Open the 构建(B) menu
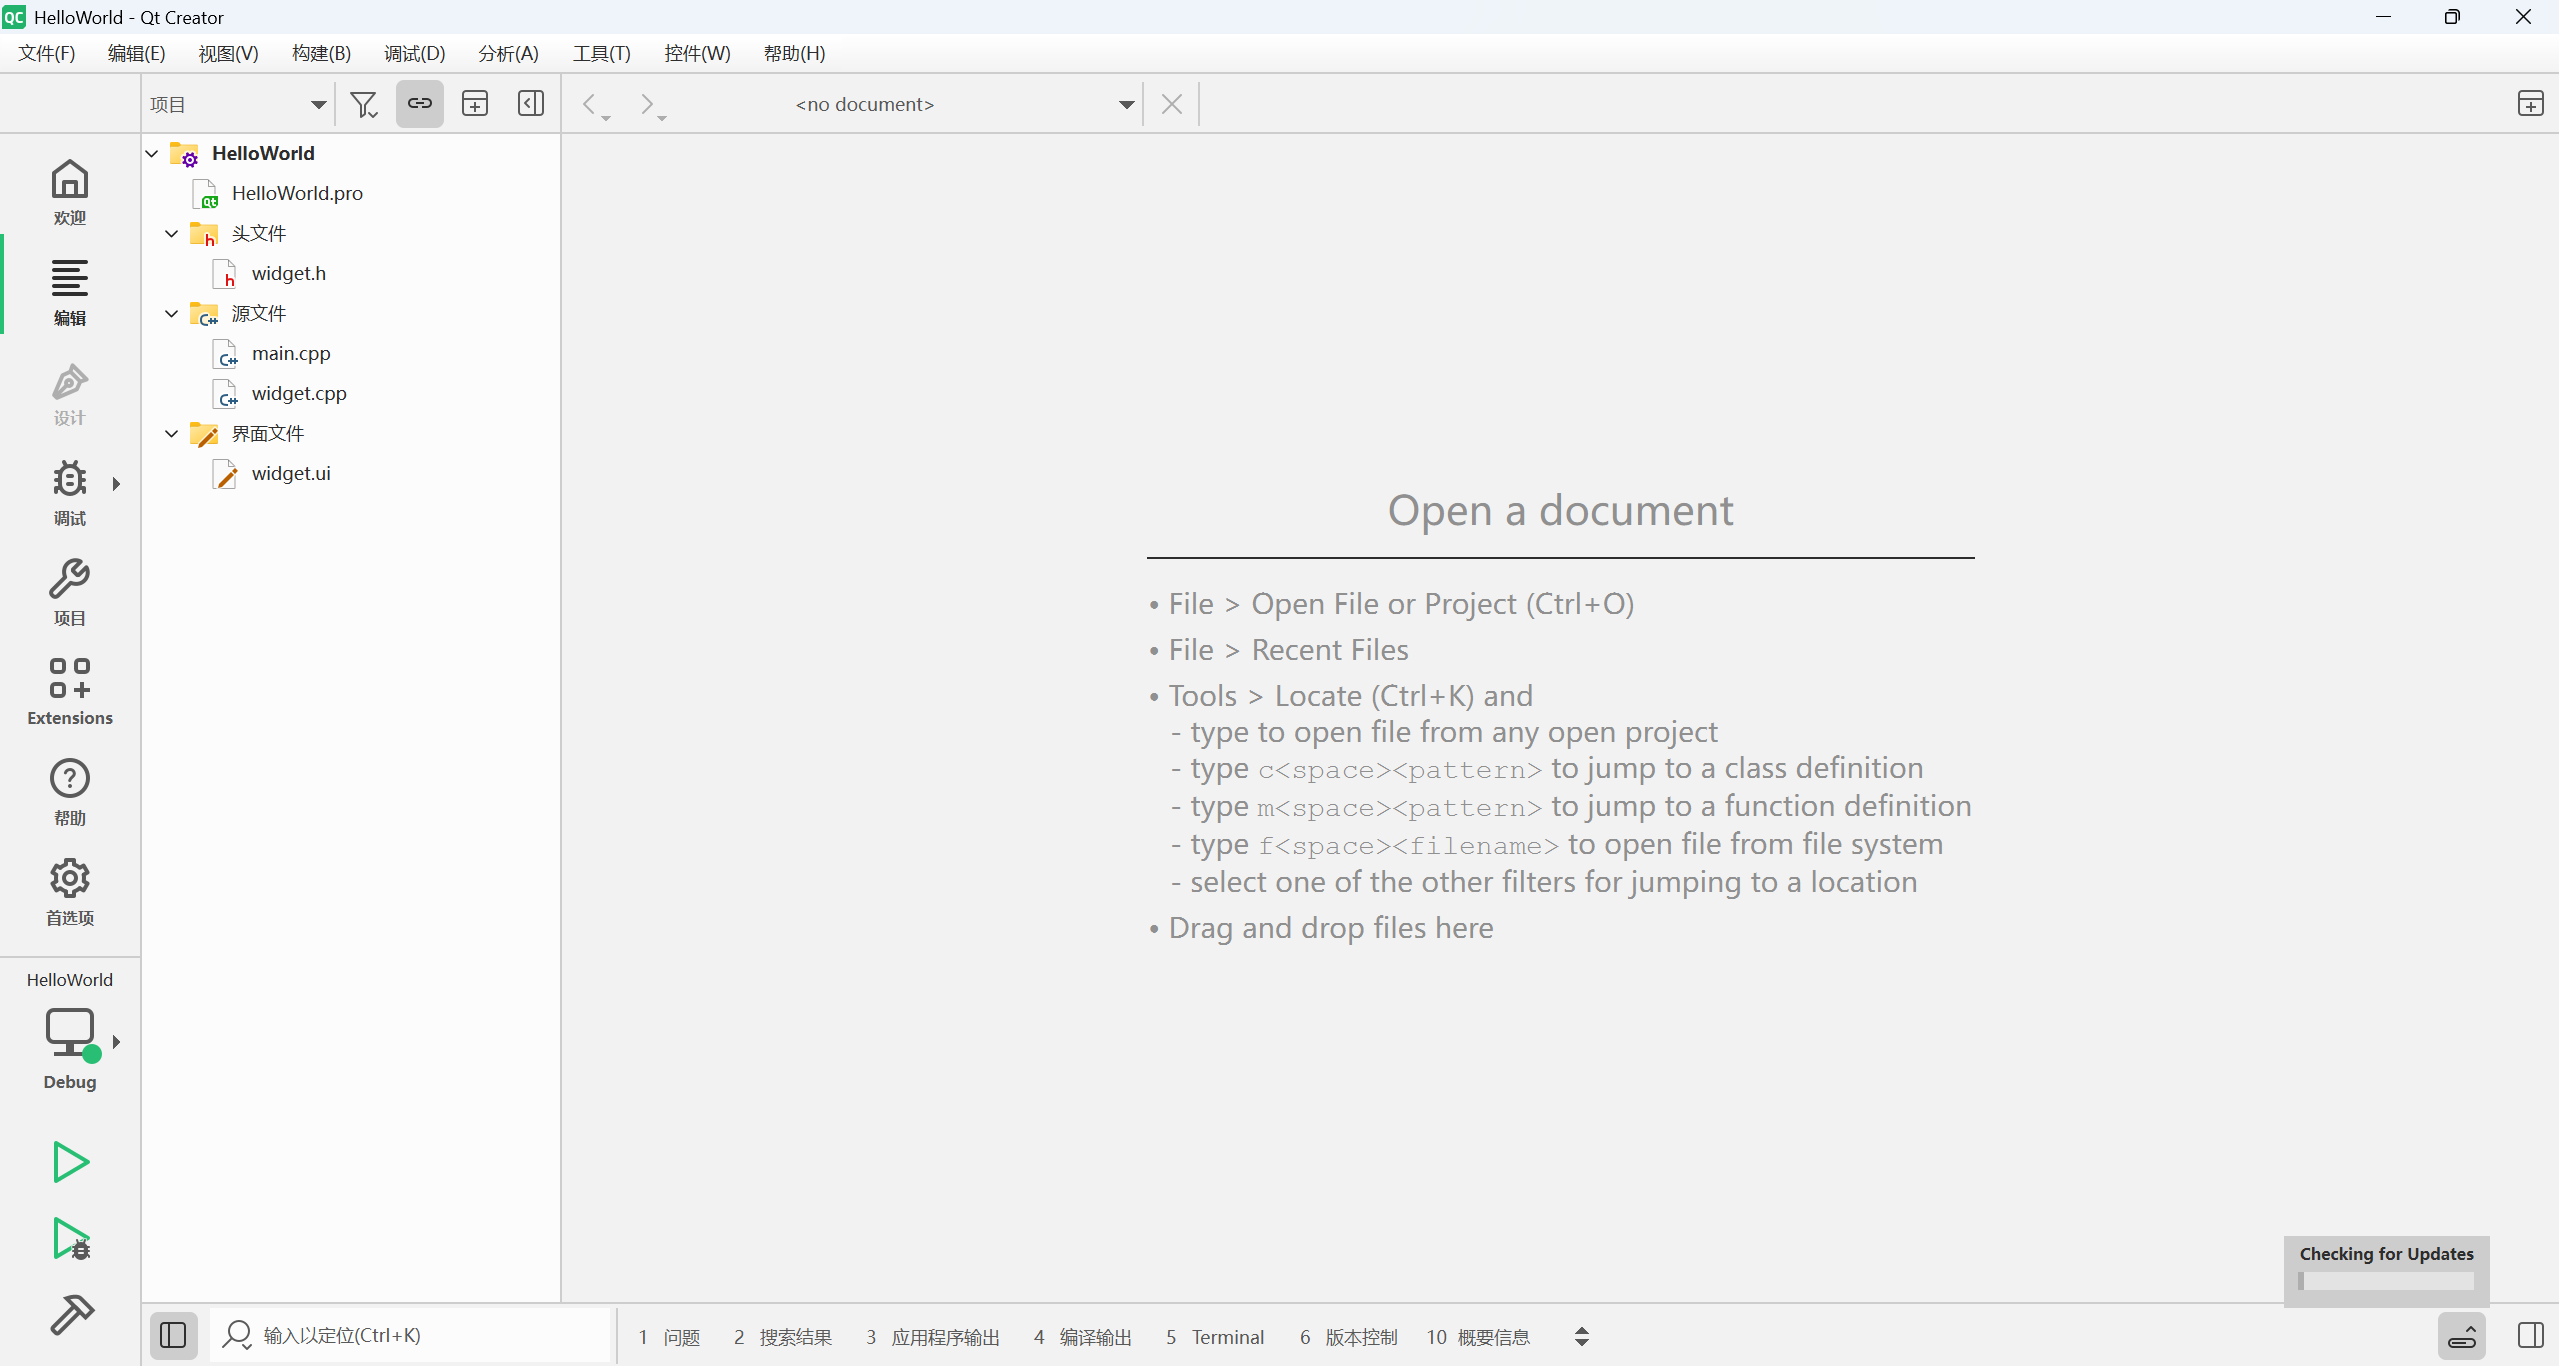 (321, 53)
